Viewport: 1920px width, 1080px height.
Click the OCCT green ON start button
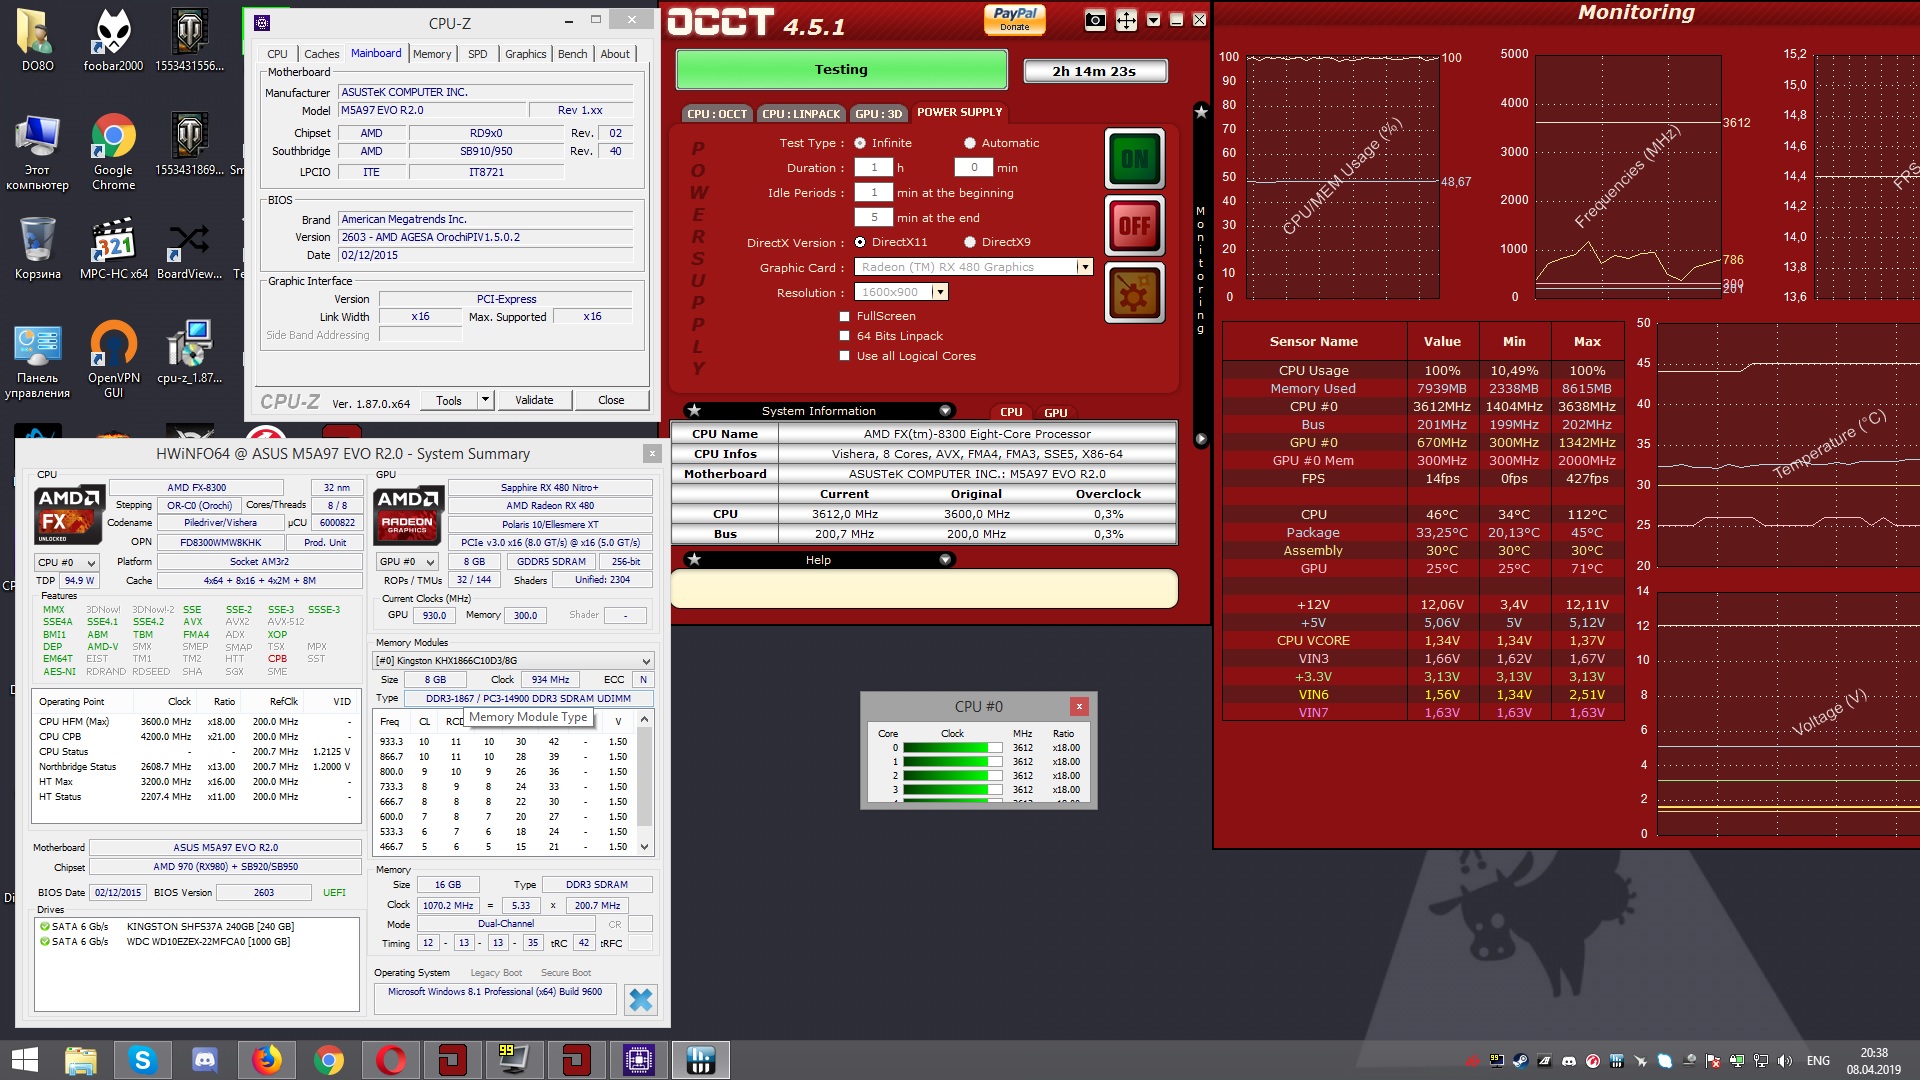[x=1134, y=160]
